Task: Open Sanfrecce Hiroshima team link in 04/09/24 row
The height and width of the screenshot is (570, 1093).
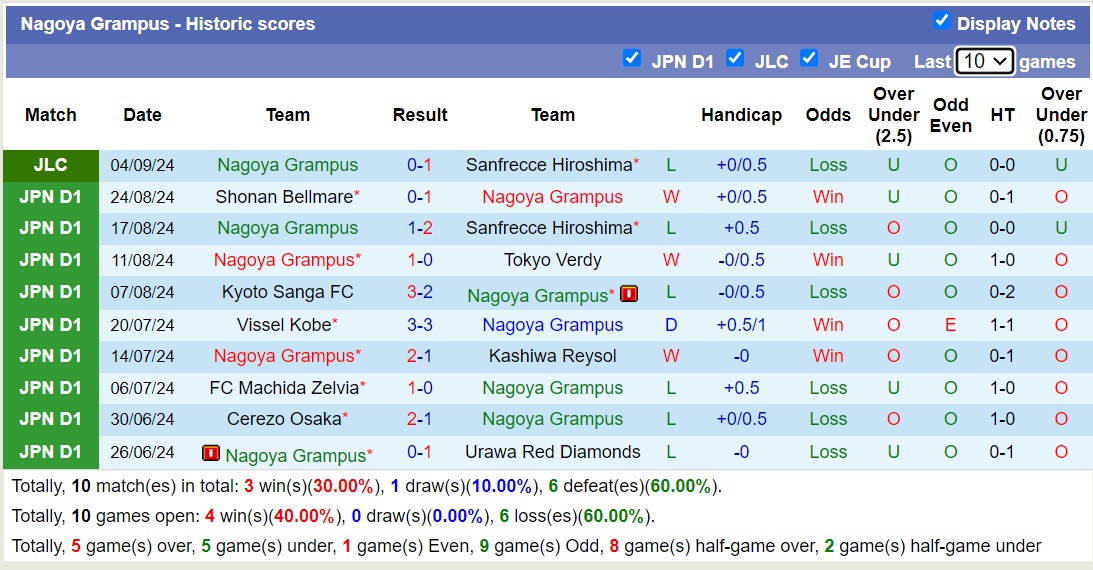Action: pyautogui.click(x=549, y=165)
